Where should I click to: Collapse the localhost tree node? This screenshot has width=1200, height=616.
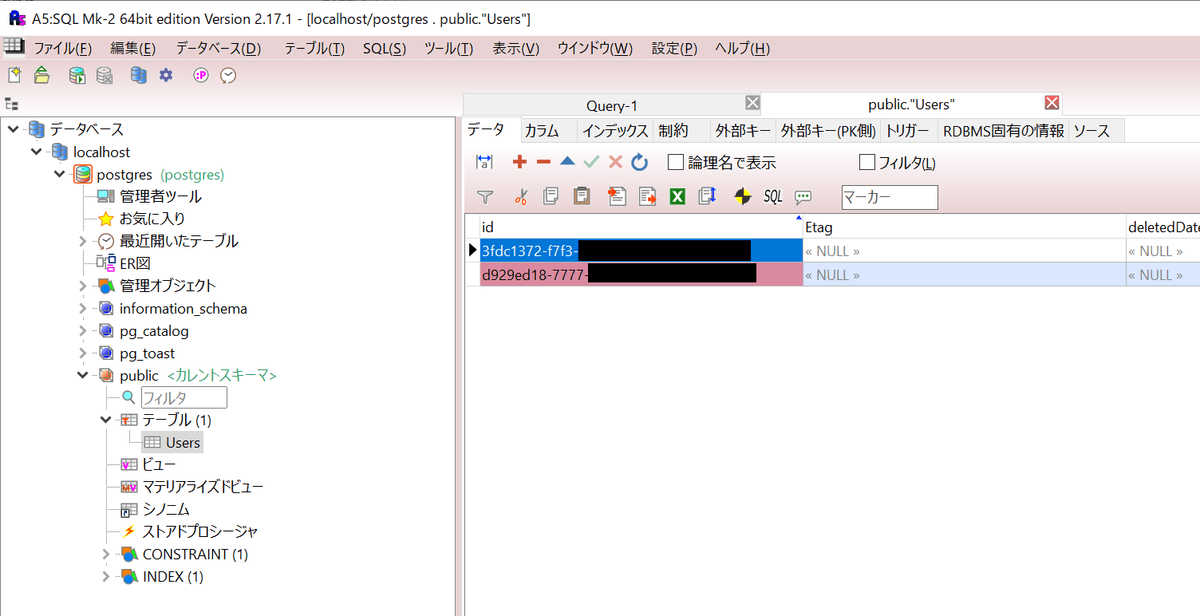pos(37,152)
